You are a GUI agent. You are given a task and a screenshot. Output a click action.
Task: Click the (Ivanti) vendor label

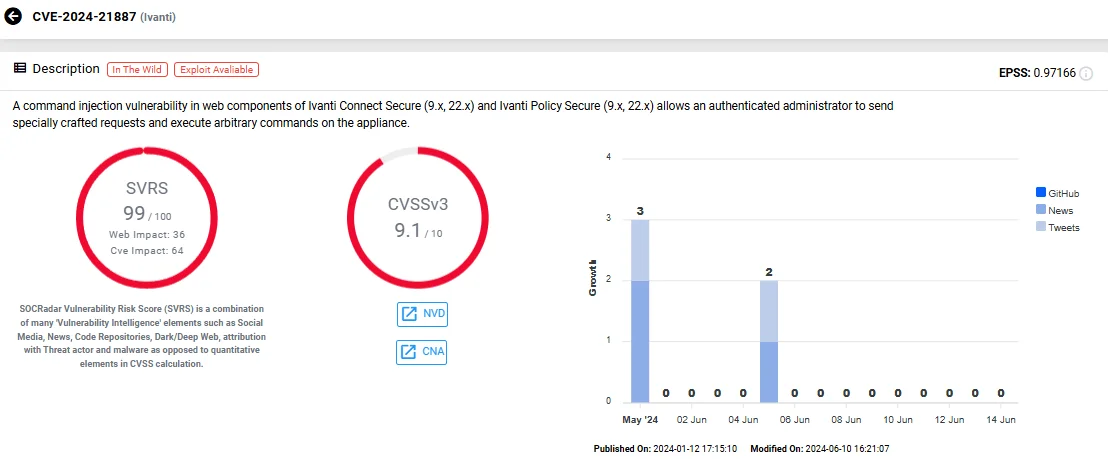click(158, 17)
